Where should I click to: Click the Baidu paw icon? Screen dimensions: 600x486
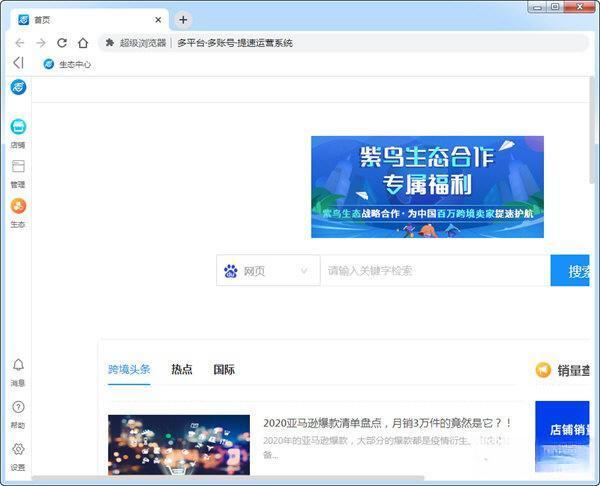(231, 271)
